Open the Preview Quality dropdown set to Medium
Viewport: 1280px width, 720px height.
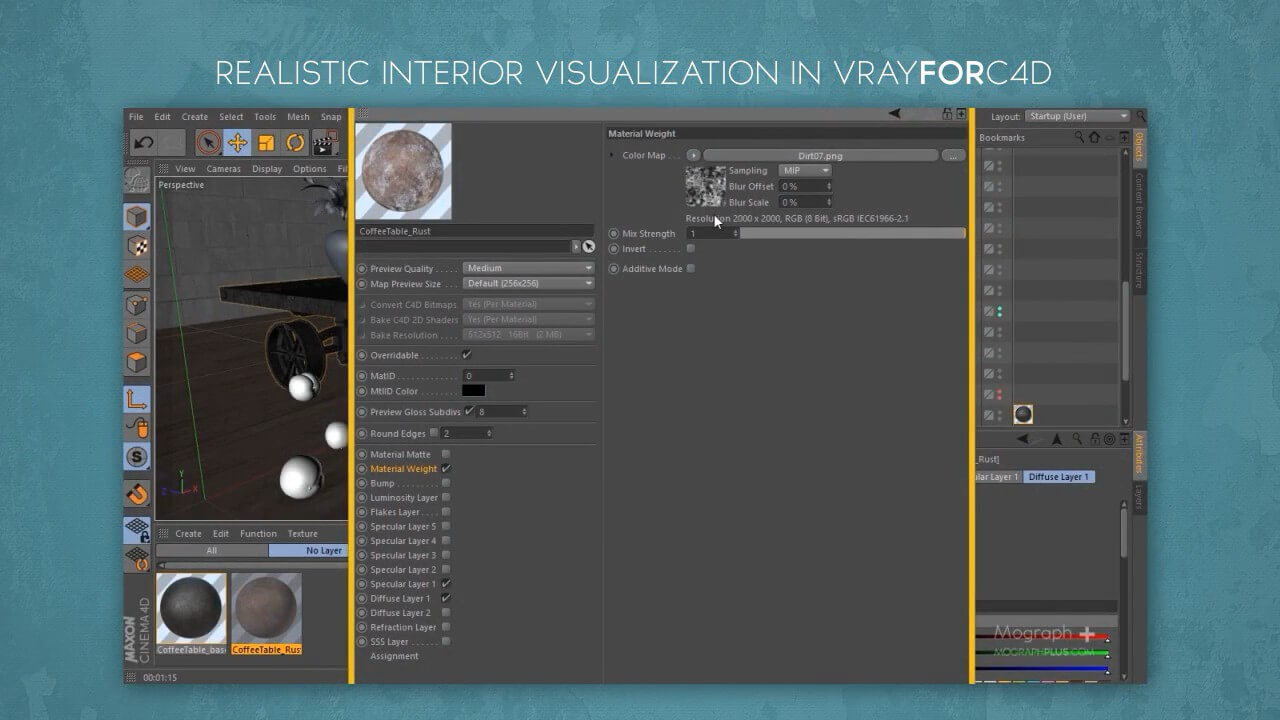point(528,267)
